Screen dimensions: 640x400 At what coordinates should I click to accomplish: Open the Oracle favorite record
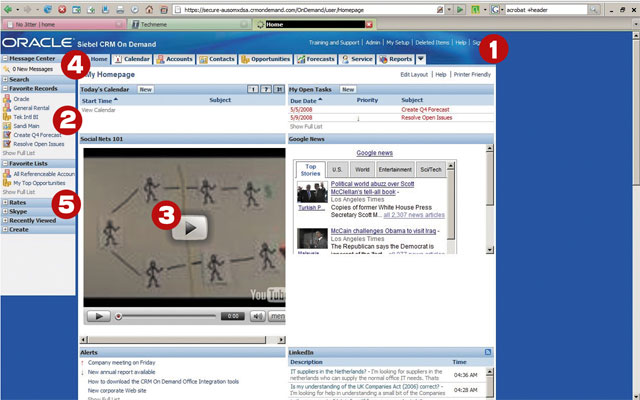coord(21,99)
